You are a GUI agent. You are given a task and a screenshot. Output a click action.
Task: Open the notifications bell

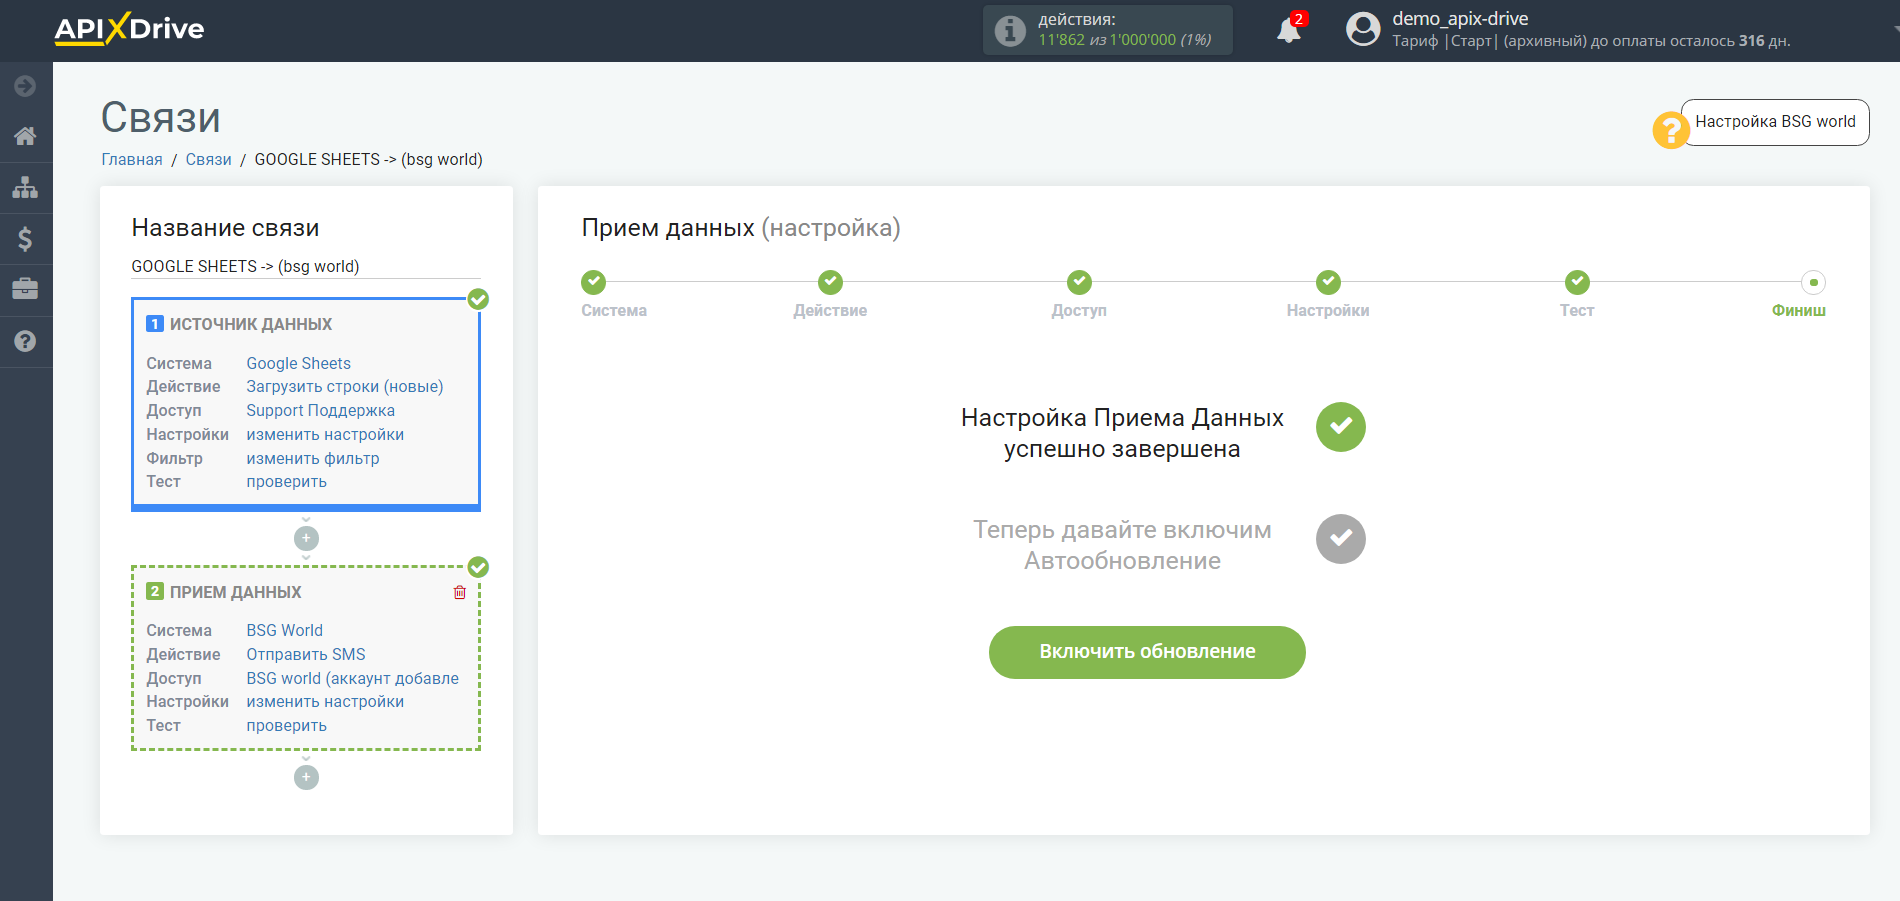pos(1289,30)
